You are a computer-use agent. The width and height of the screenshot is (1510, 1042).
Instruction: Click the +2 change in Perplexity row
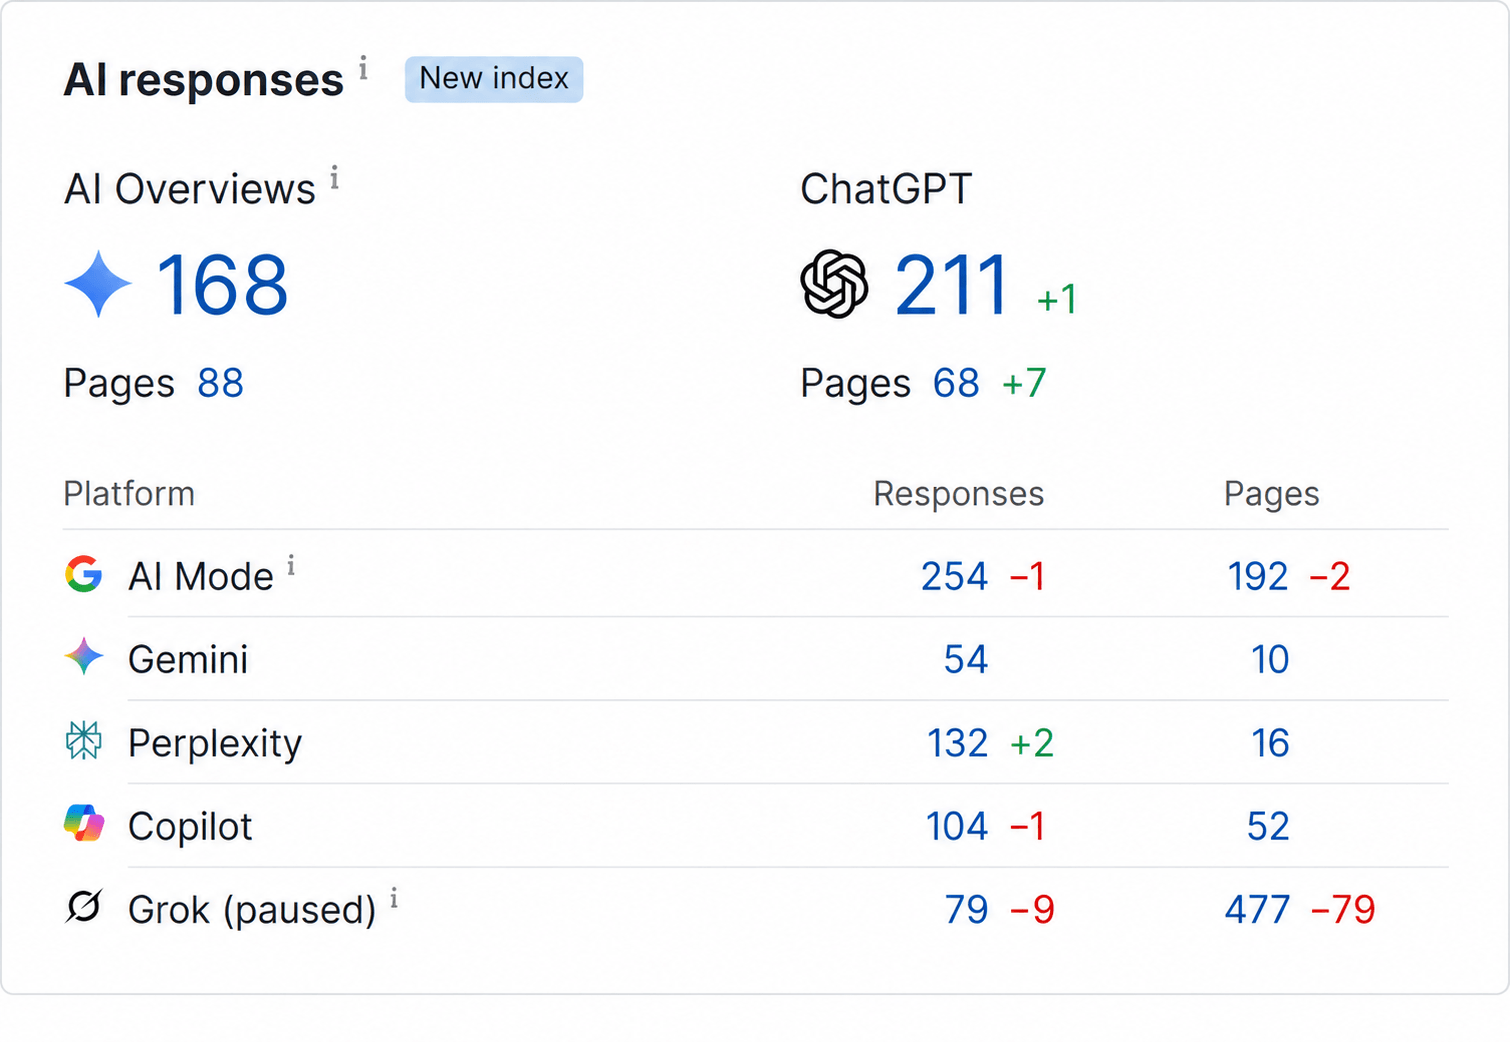(x=1032, y=743)
